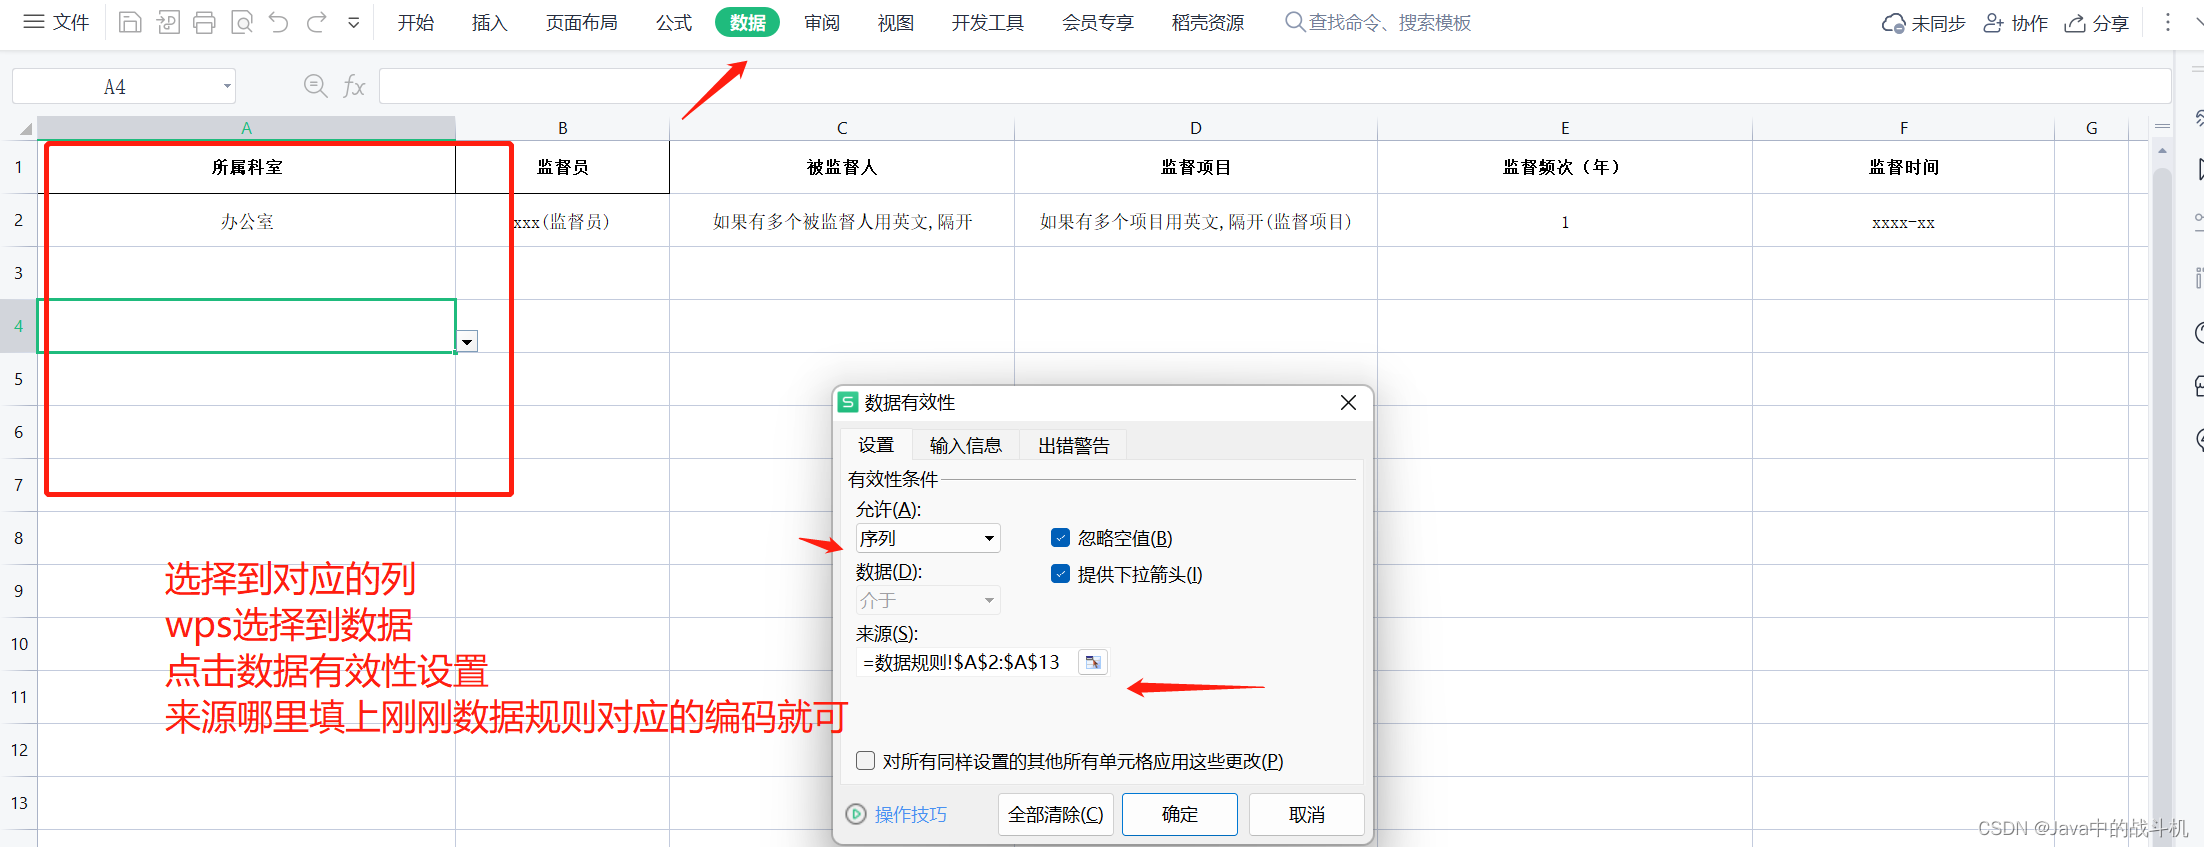The width and height of the screenshot is (2204, 847).
Task: Click the split handle above the scrollbar
Action: pyautogui.click(x=2162, y=127)
